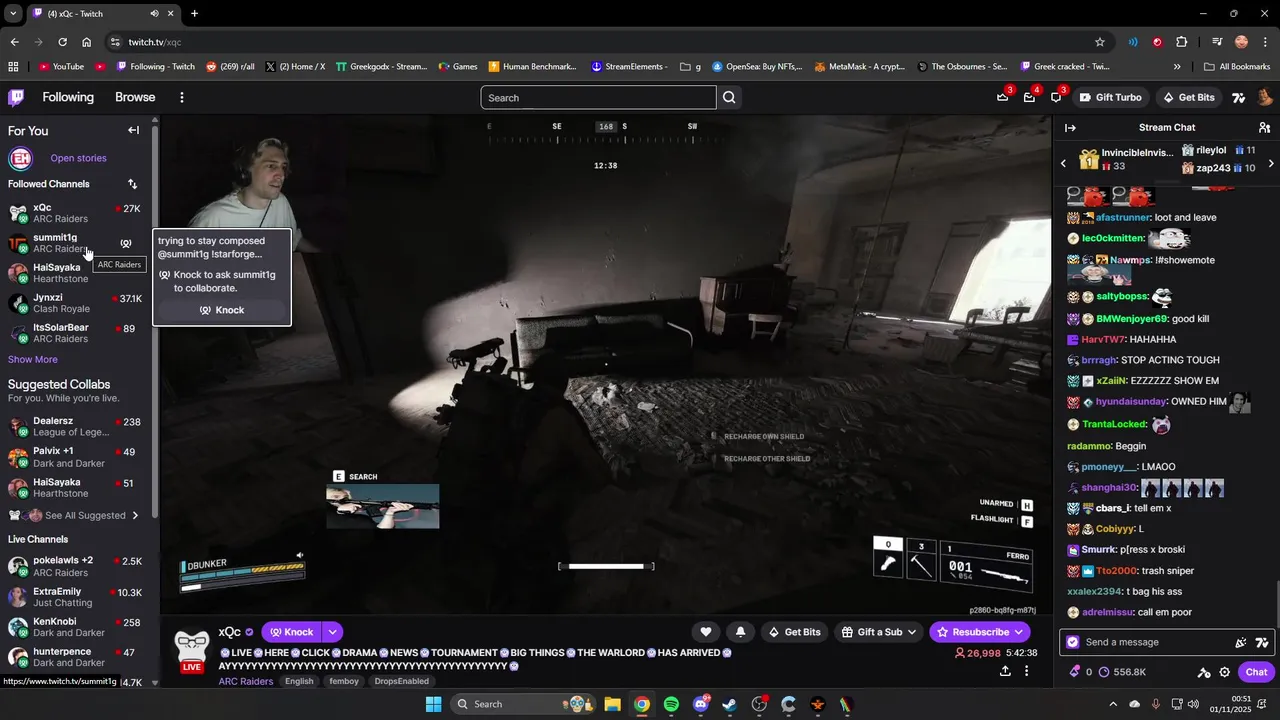
Task: Show next gift leaderboard page
Action: pos(1270,163)
